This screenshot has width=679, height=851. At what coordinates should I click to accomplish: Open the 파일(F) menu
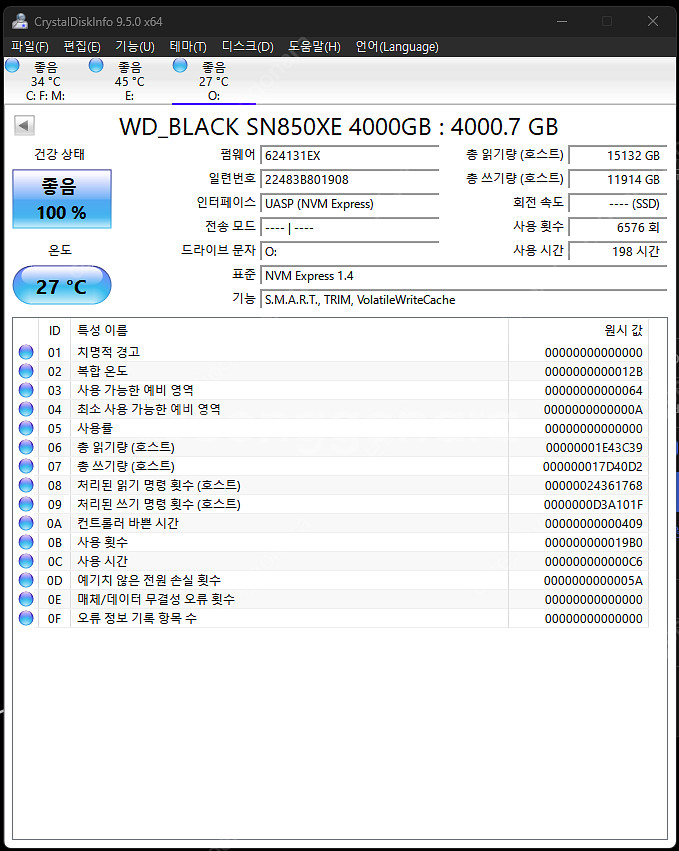click(30, 47)
